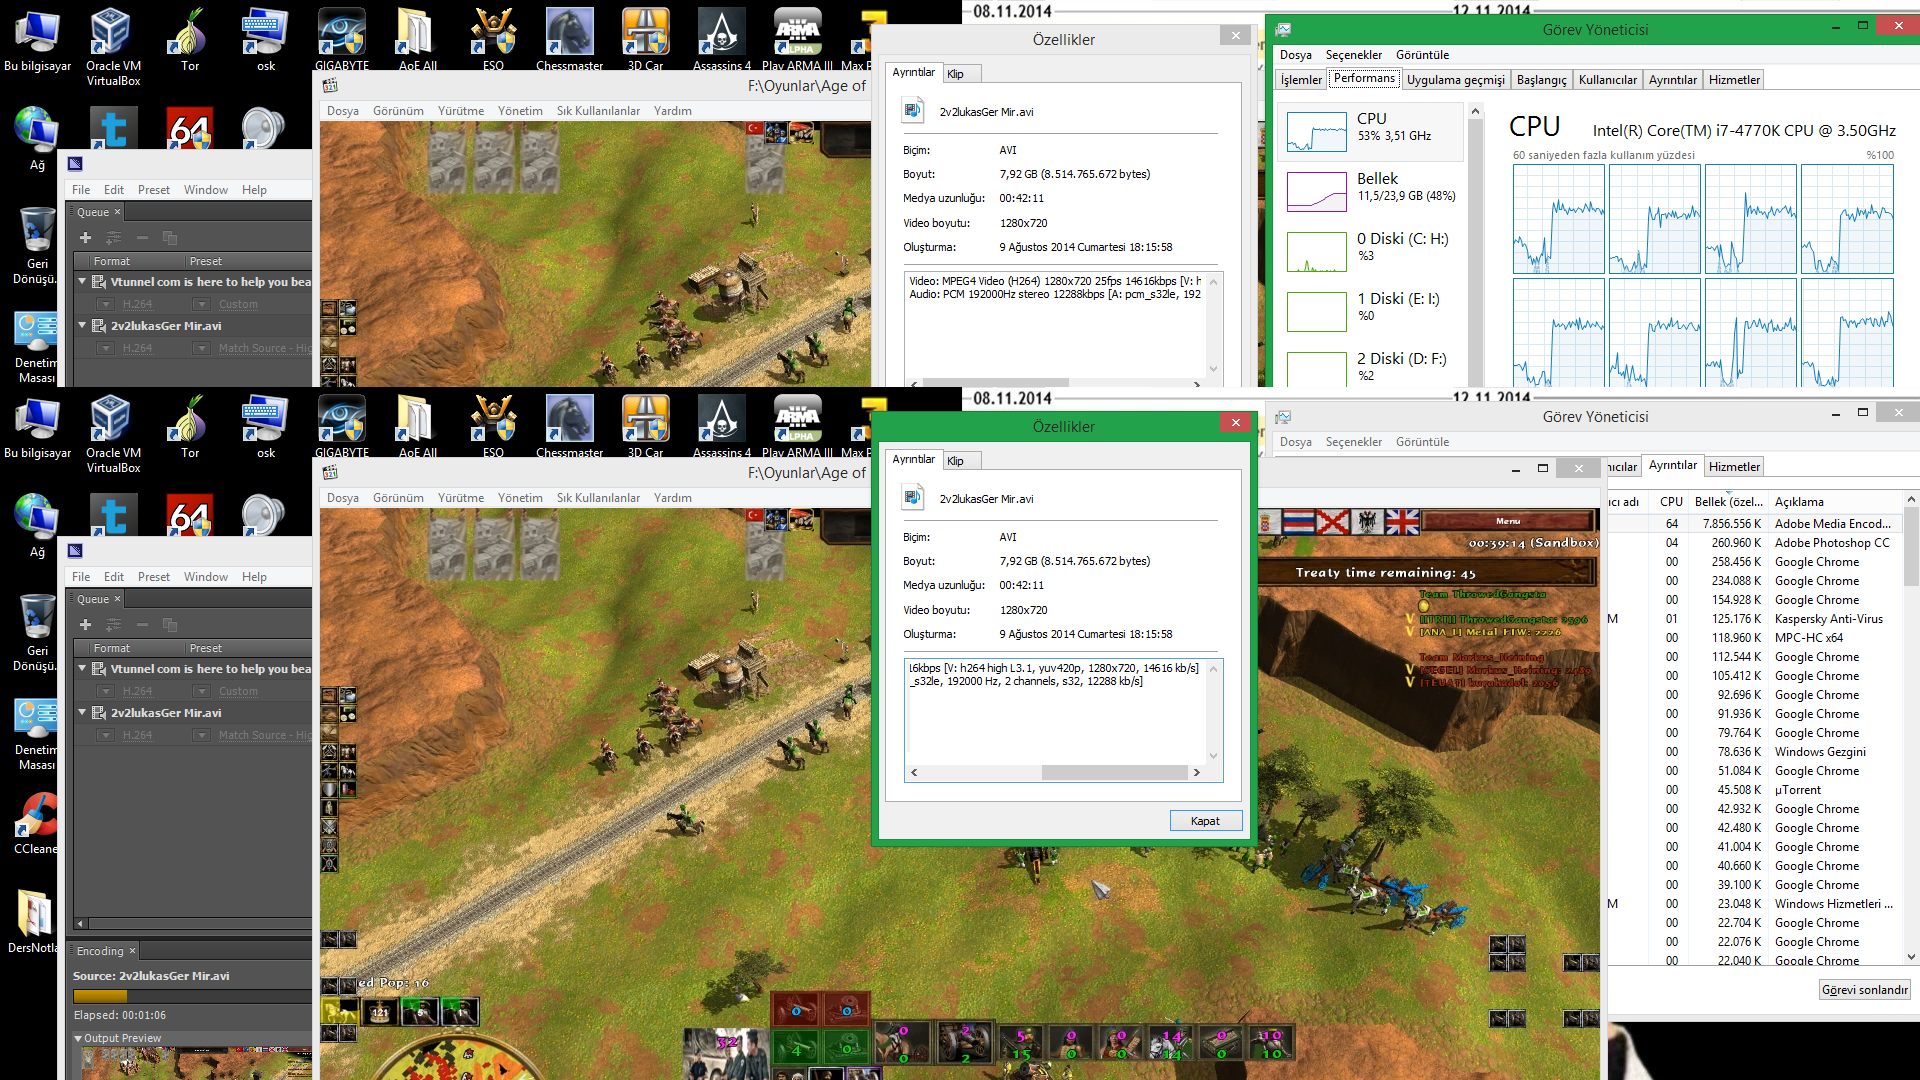Click the Görevi sonlandır button
The height and width of the screenshot is (1080, 1920).
click(x=1864, y=990)
